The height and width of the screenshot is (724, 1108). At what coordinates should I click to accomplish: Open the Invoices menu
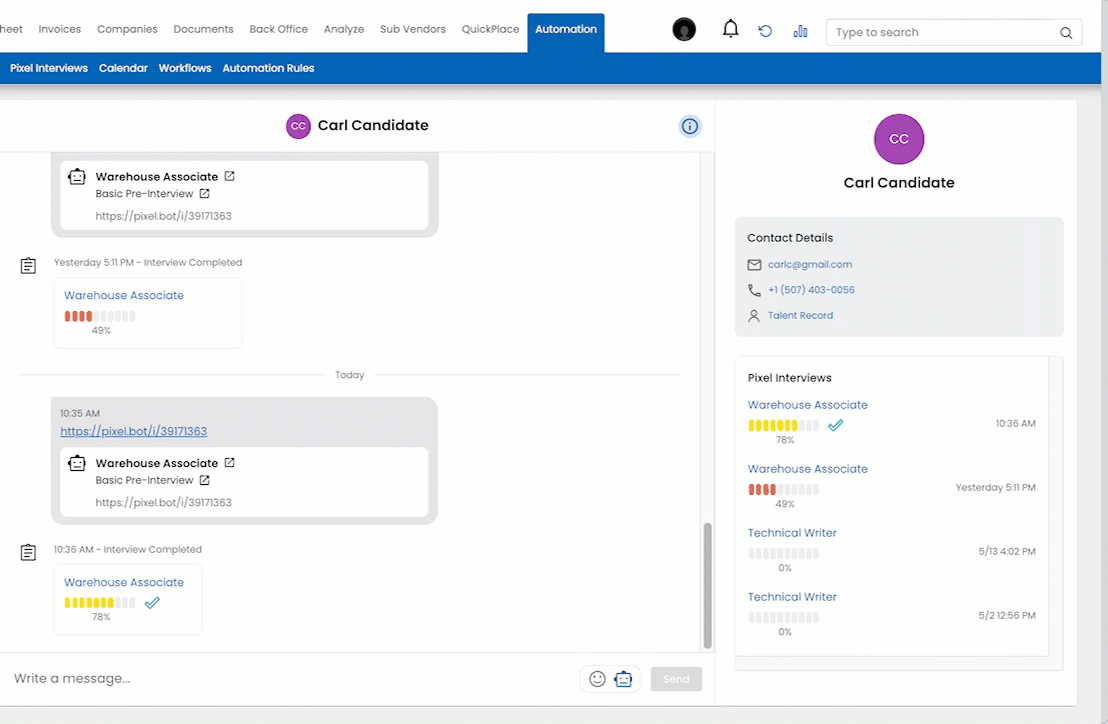pos(59,29)
